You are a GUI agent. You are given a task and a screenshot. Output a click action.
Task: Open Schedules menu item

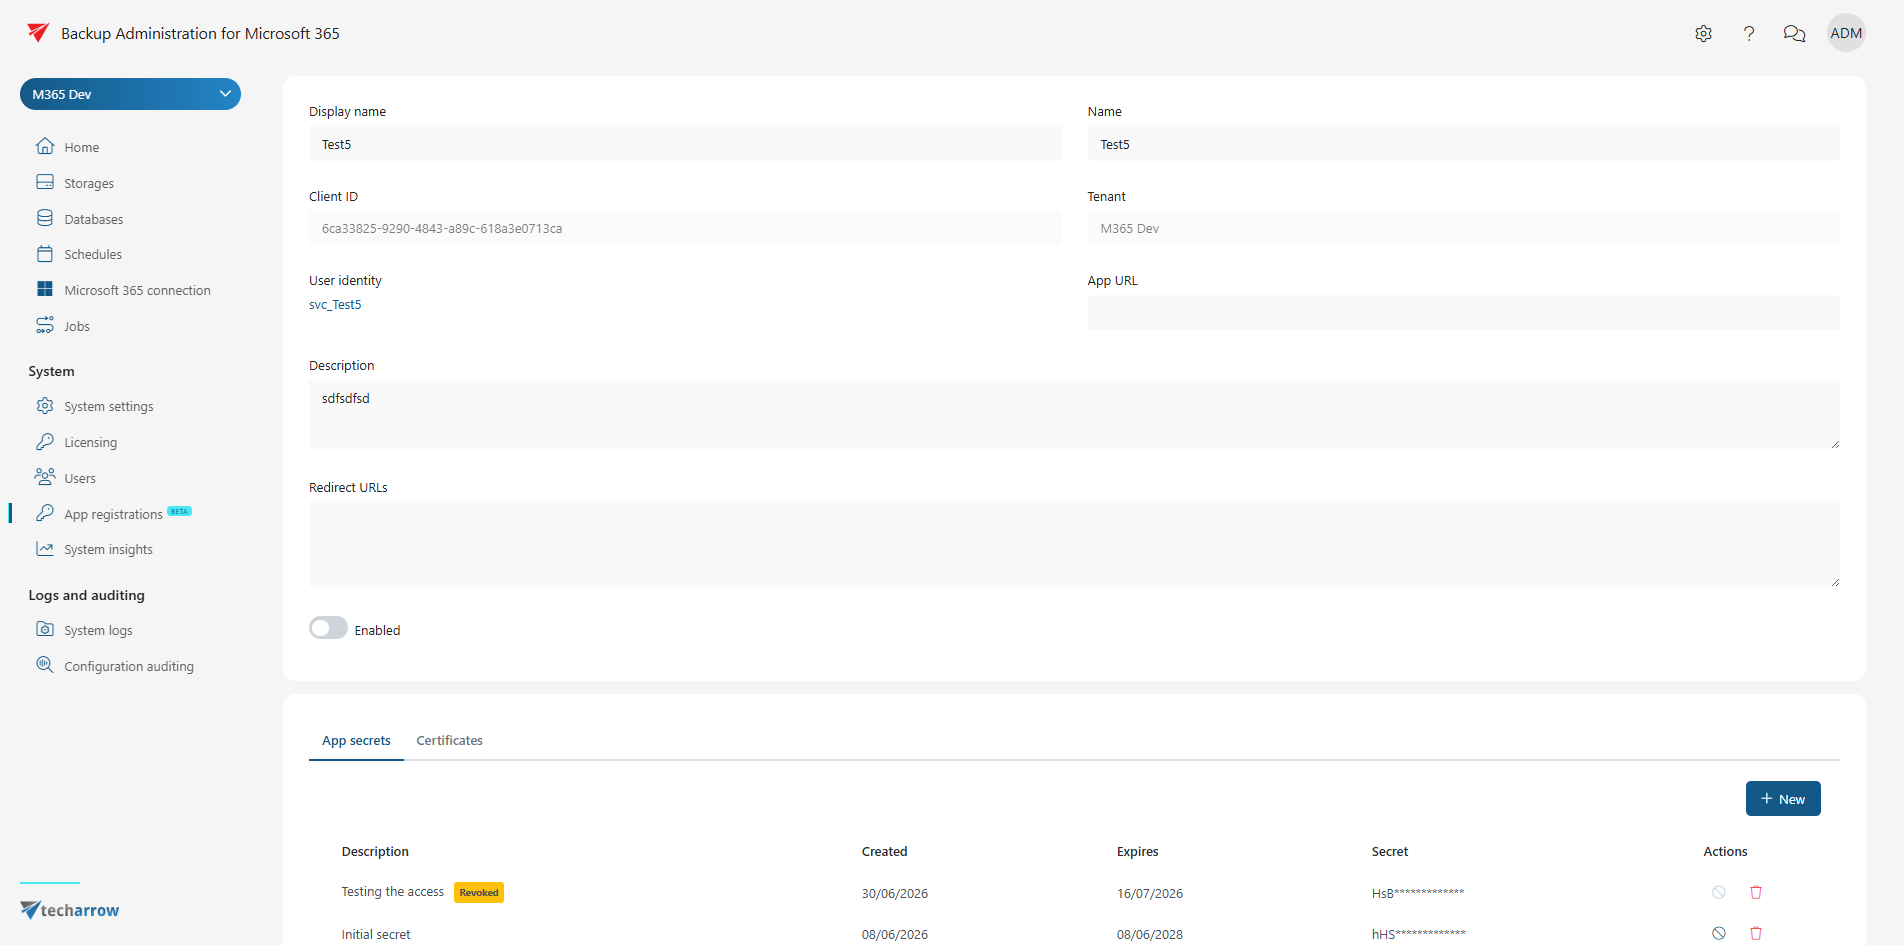click(93, 255)
